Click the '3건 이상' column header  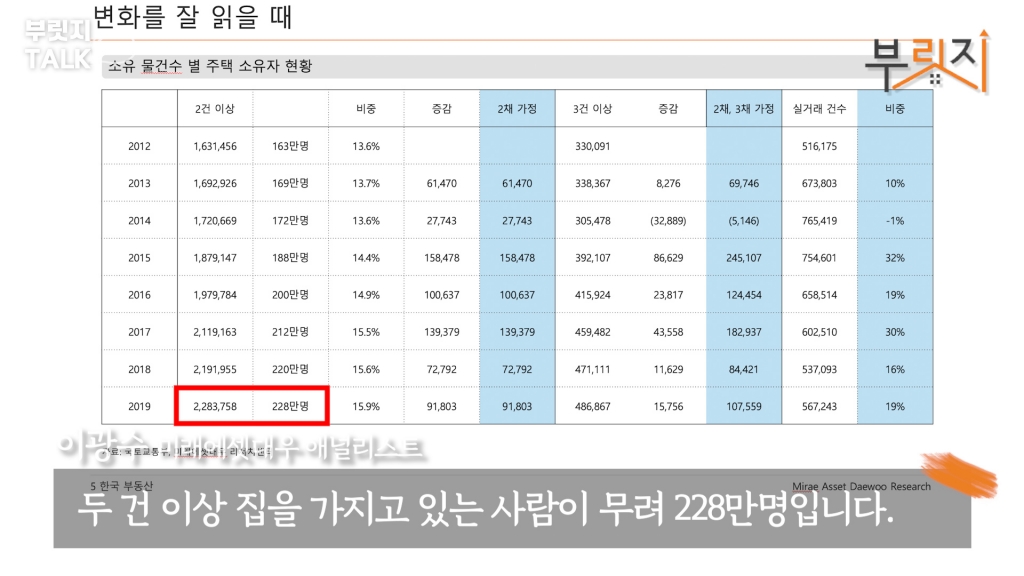click(592, 108)
